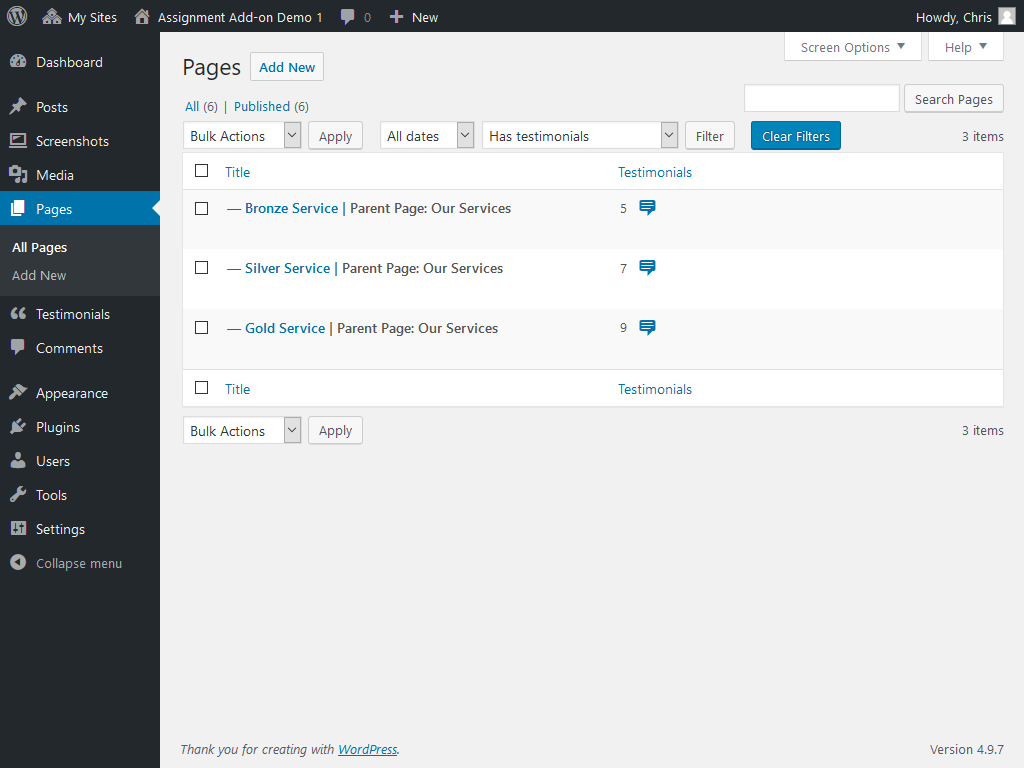Click the Published (6) filter link
1024x768 pixels.
(271, 106)
